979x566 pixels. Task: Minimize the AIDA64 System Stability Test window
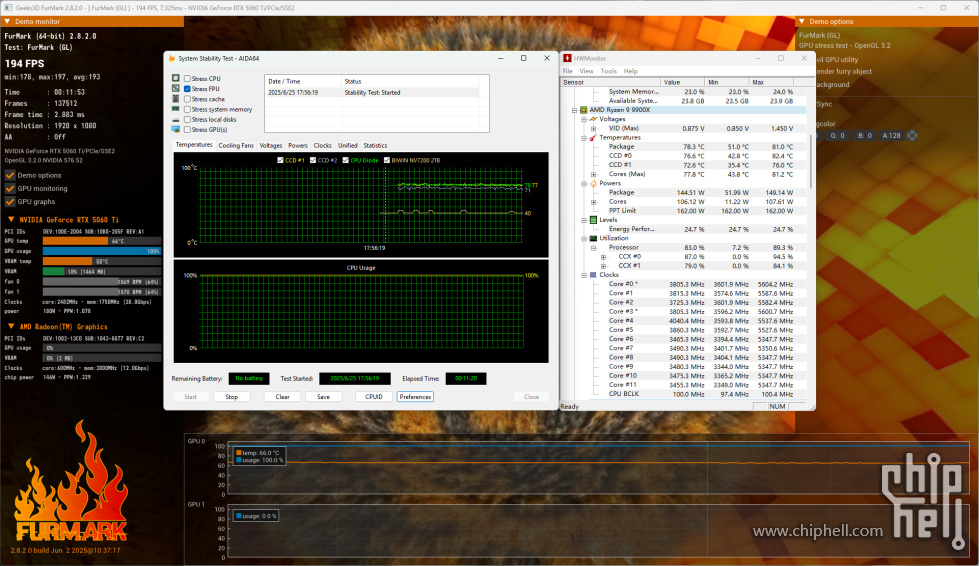pos(501,58)
